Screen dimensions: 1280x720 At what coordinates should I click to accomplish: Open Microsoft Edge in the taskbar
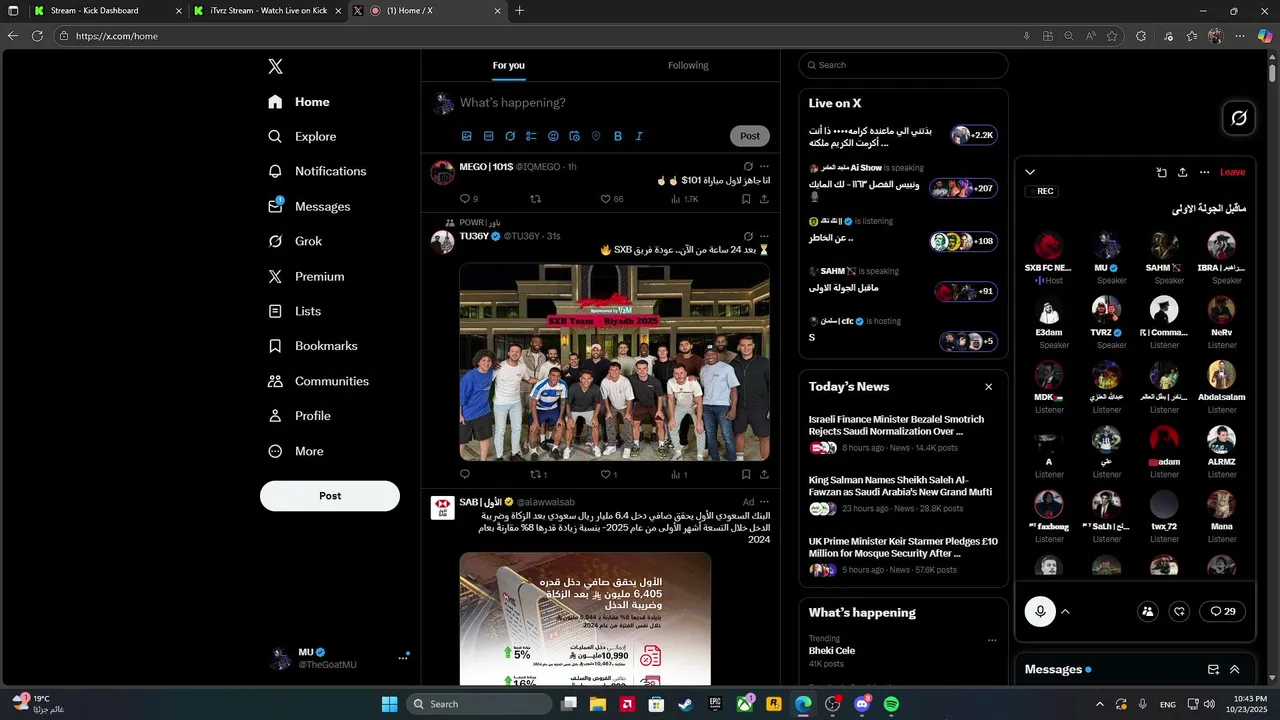(803, 704)
